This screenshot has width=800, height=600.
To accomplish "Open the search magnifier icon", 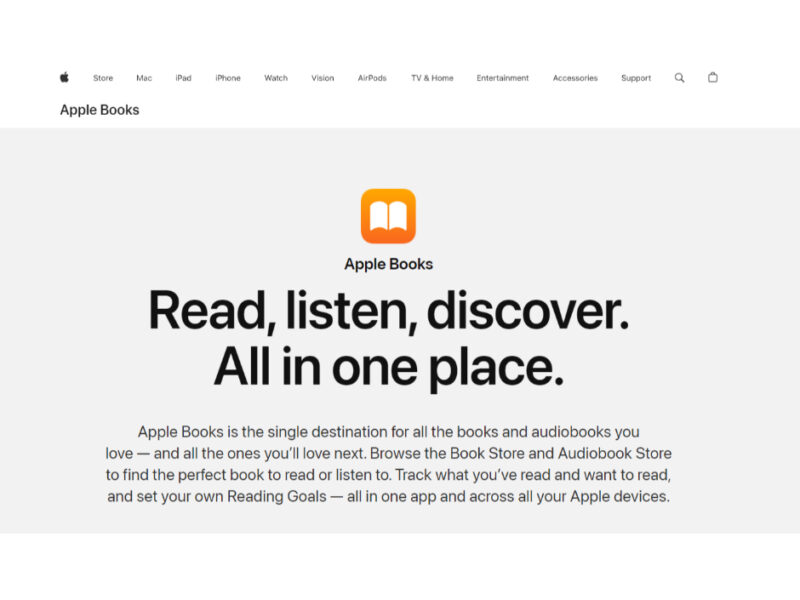I will point(679,78).
